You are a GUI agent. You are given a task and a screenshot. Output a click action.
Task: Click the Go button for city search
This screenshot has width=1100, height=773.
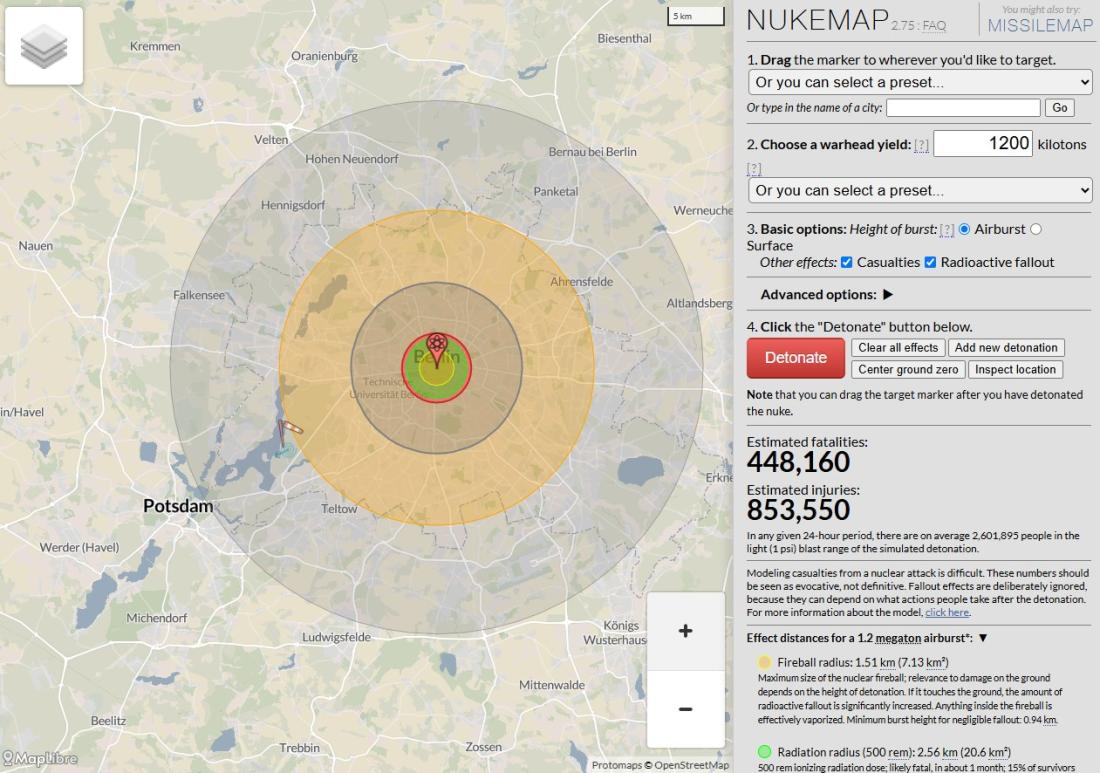[1059, 108]
